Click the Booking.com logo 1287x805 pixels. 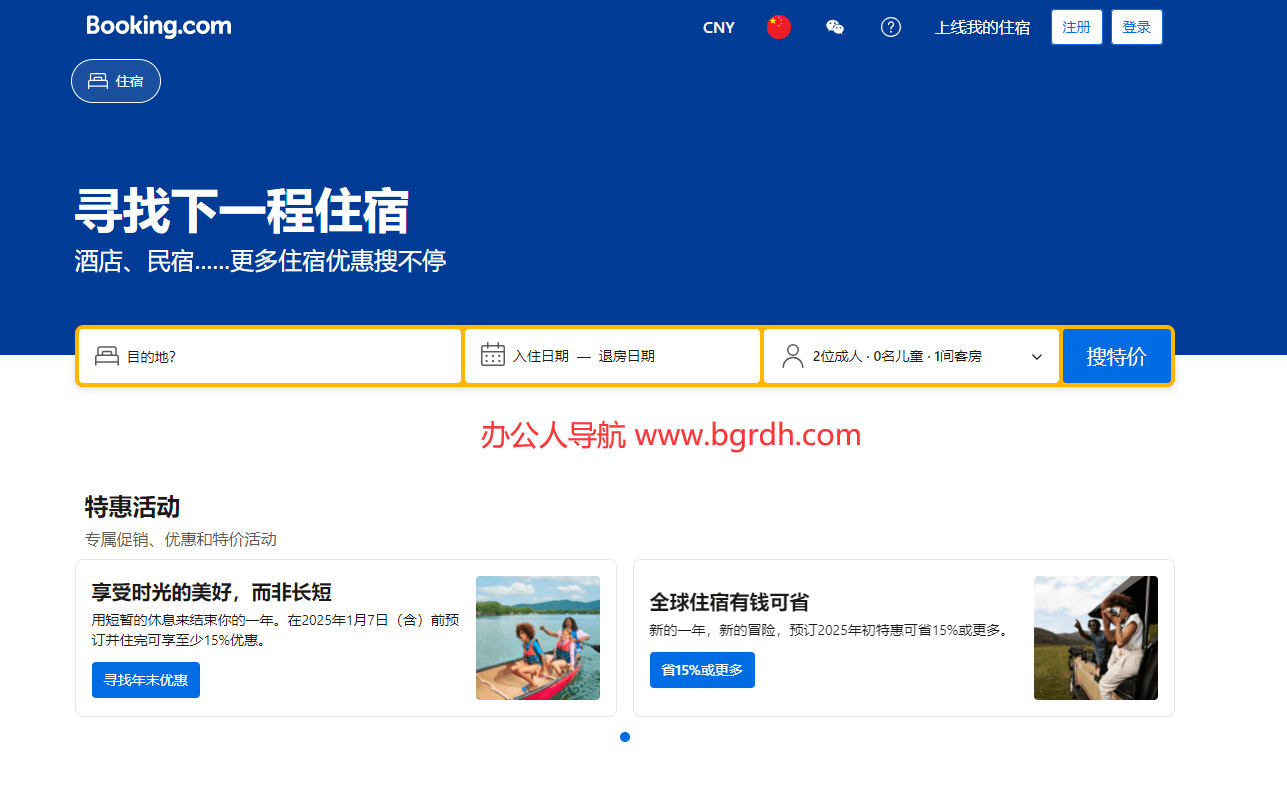coord(158,27)
